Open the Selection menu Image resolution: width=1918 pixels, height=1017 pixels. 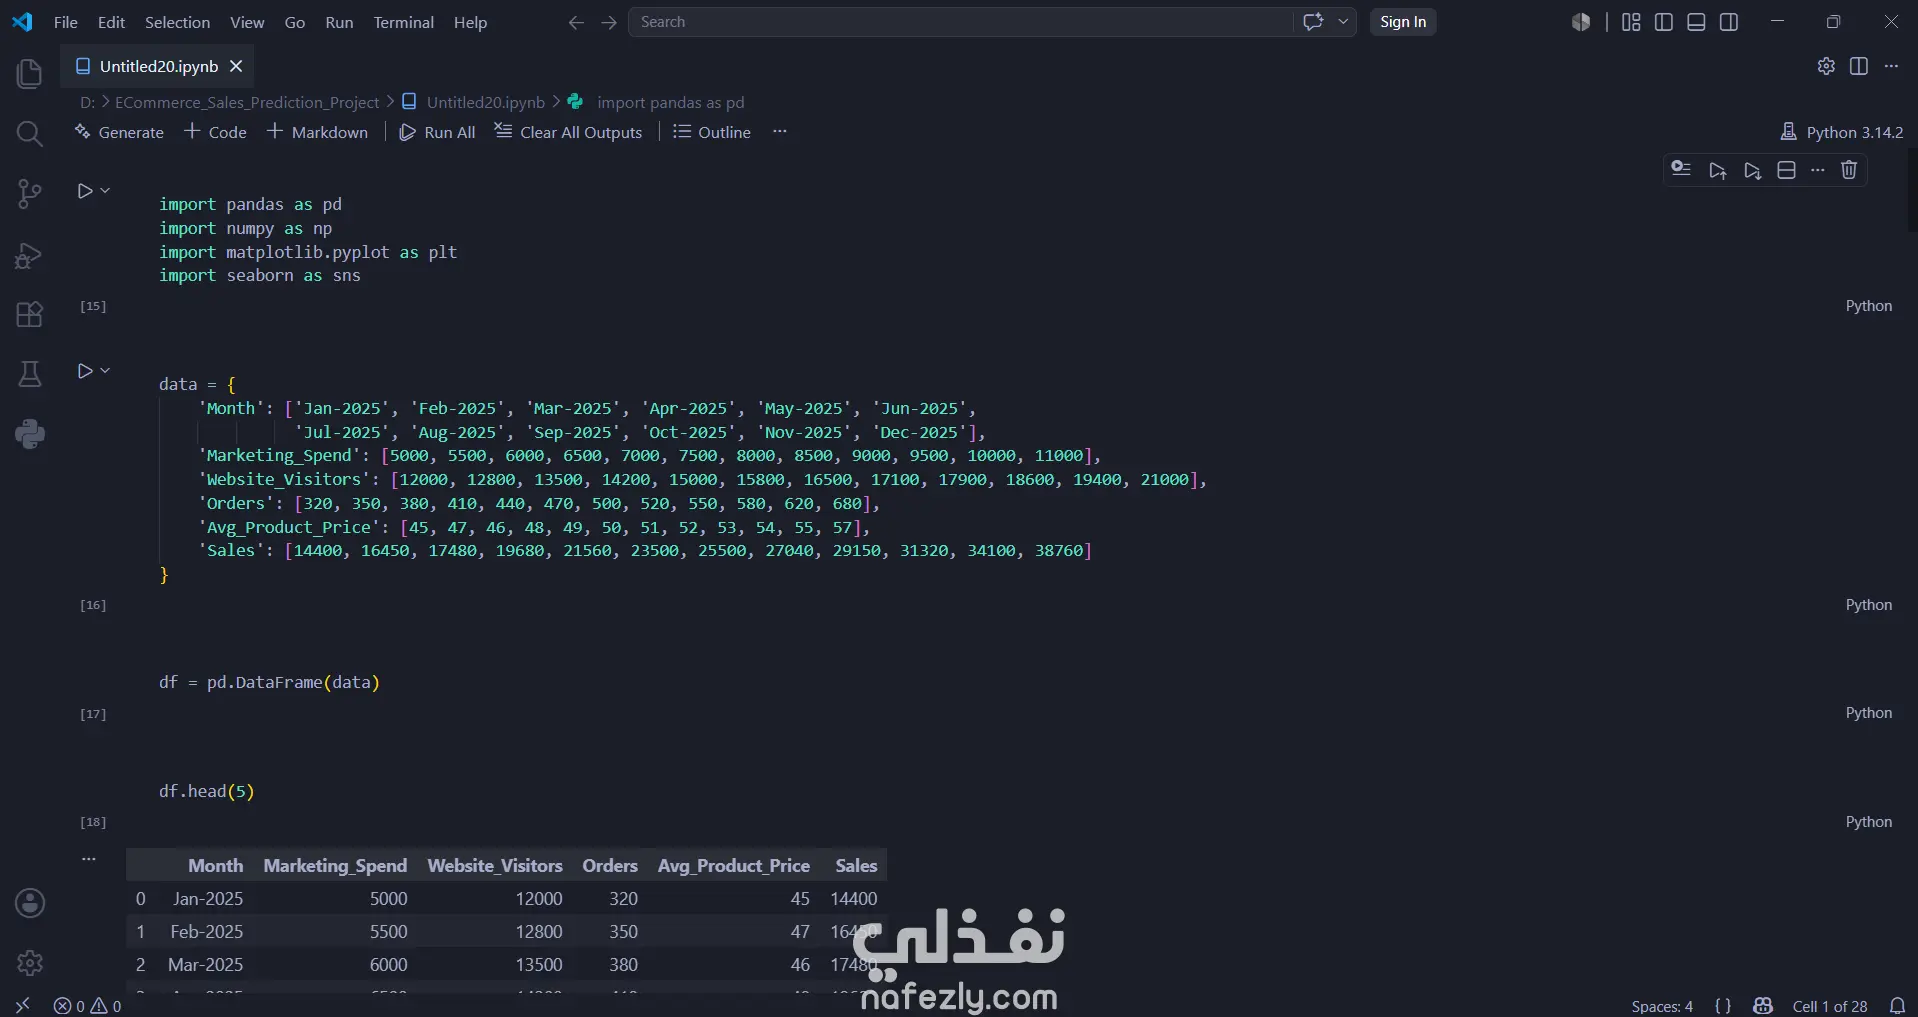pos(177,22)
